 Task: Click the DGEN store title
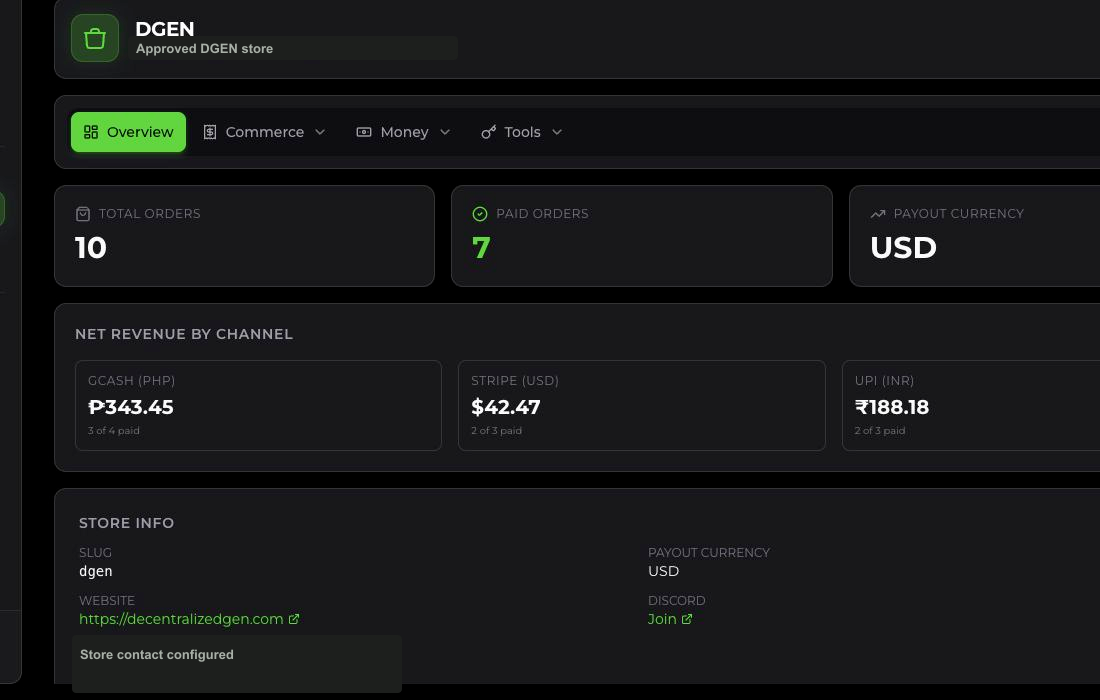click(x=165, y=29)
